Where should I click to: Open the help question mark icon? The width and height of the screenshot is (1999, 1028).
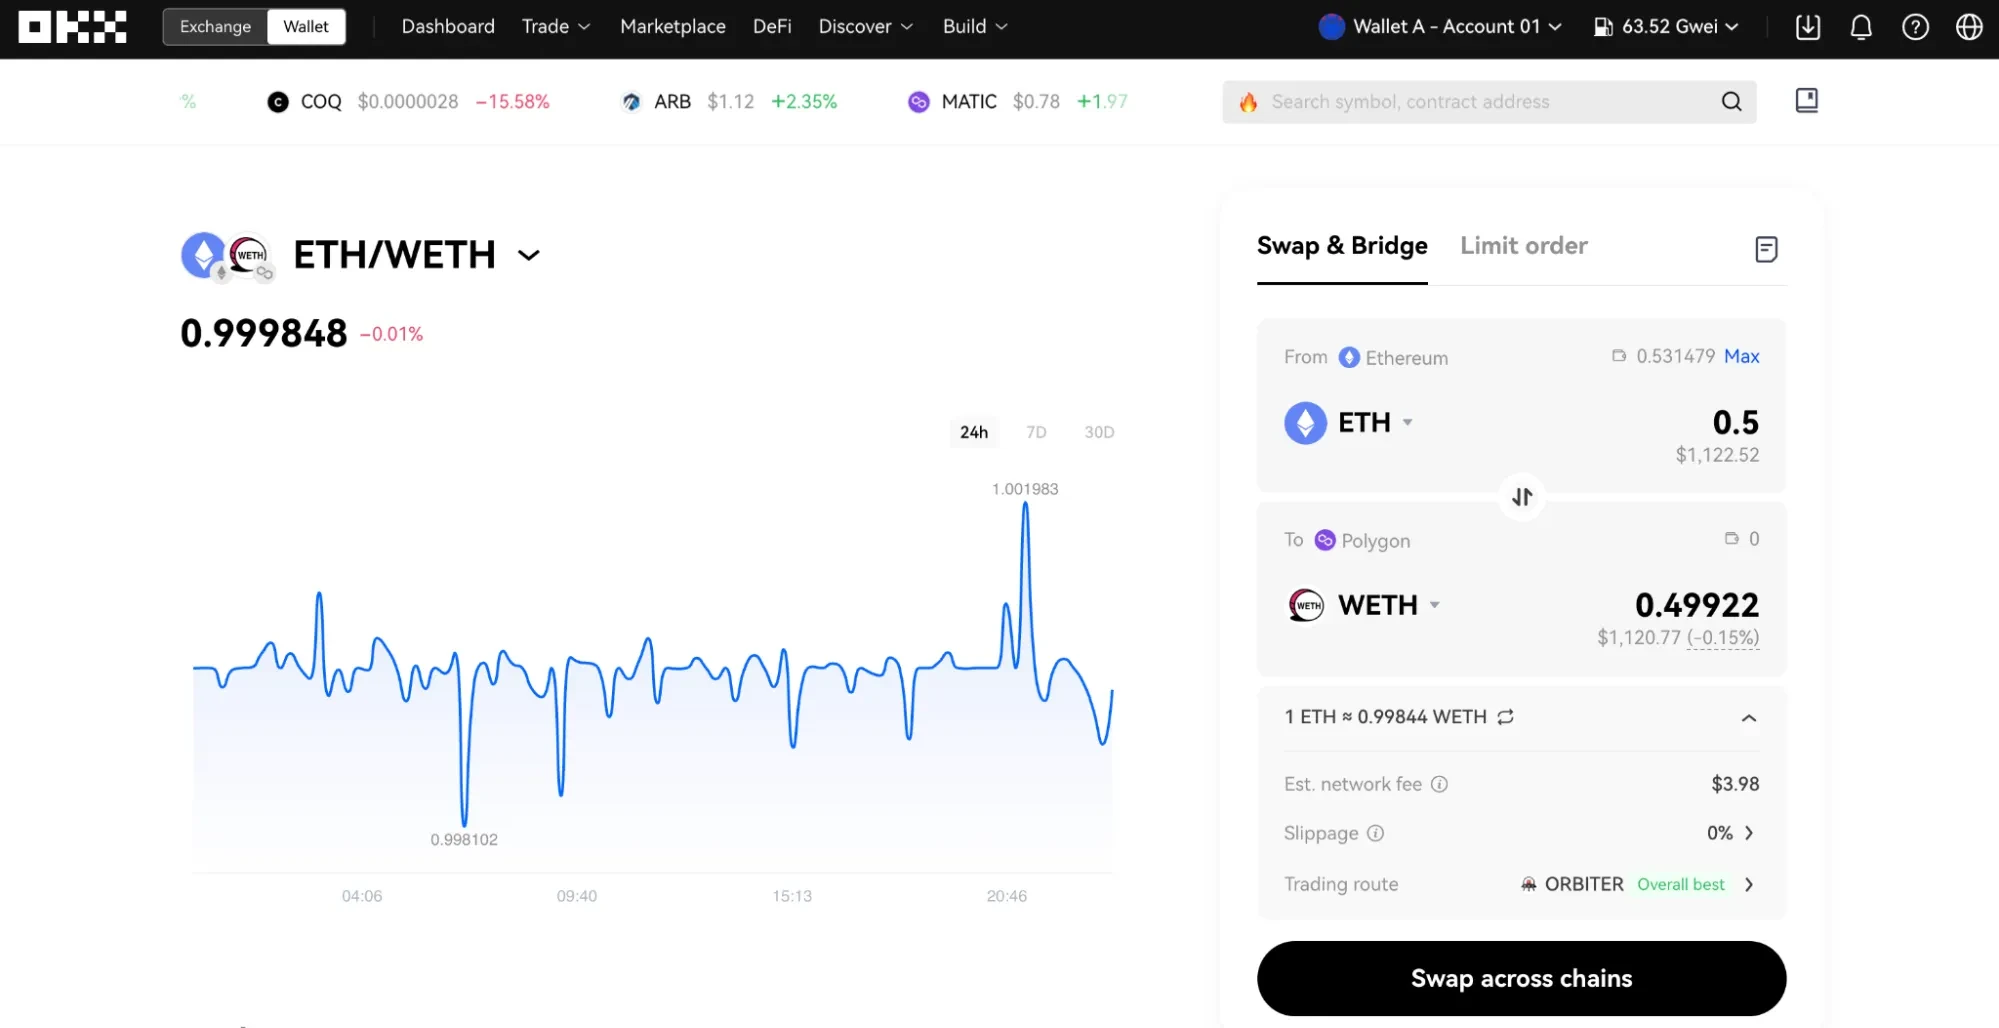coord(1915,27)
